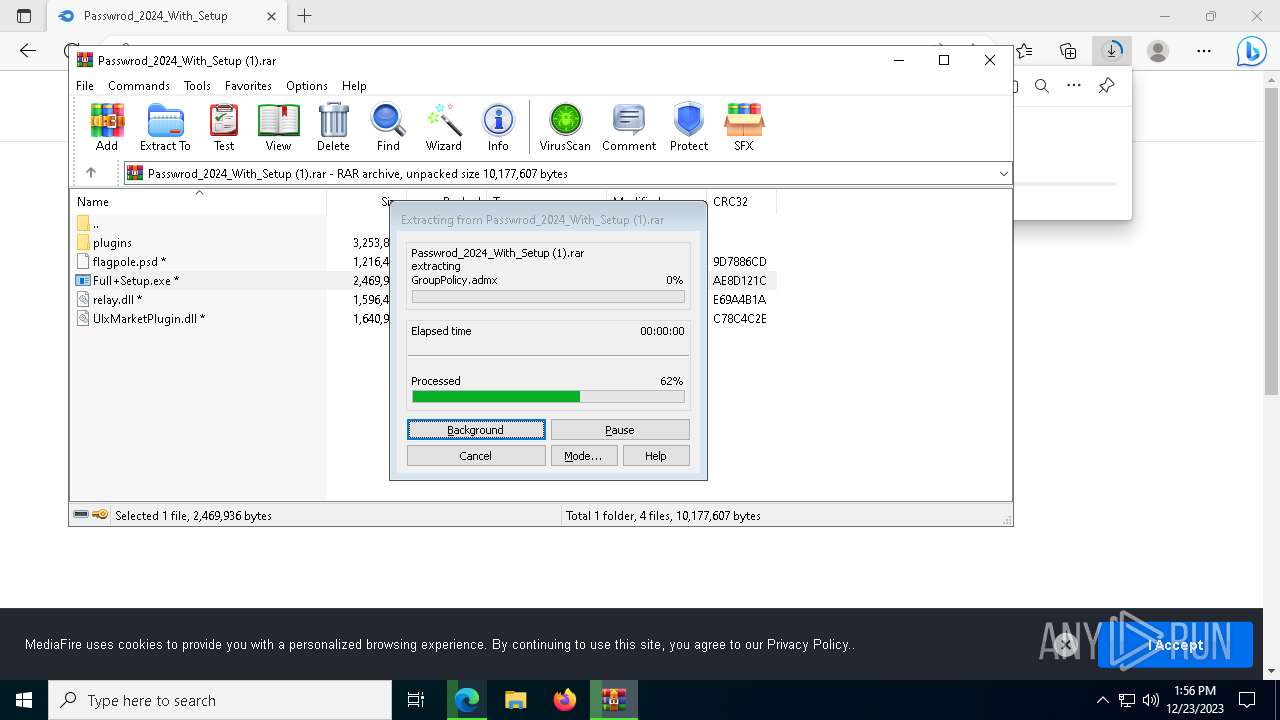Accept the MediaFire cookie notice
1280x720 pixels.
(x=1175, y=645)
